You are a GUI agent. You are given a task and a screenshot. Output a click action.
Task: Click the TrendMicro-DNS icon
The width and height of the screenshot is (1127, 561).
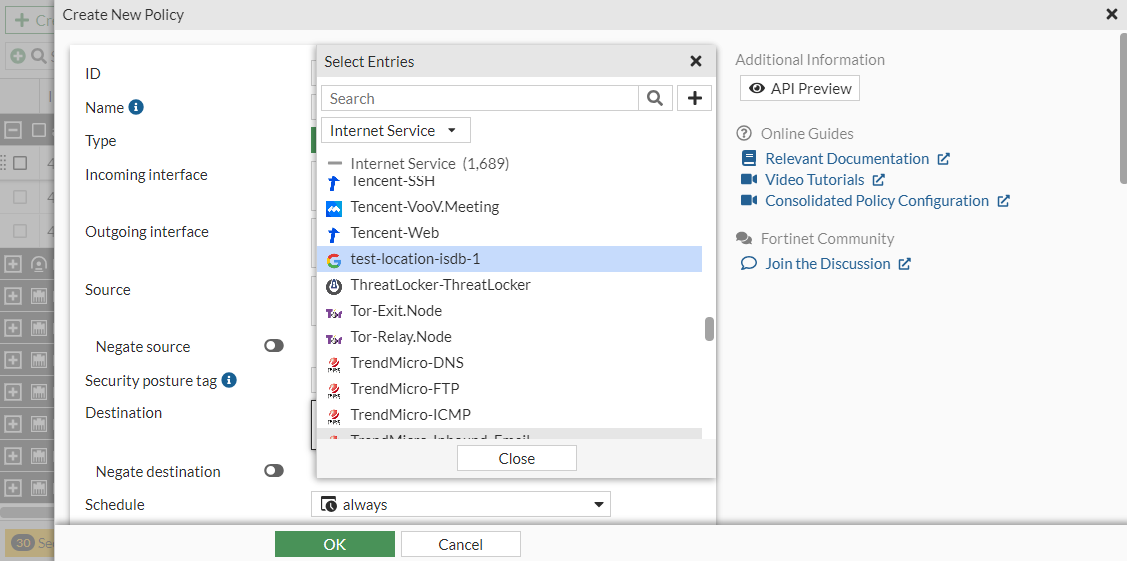tap(334, 363)
